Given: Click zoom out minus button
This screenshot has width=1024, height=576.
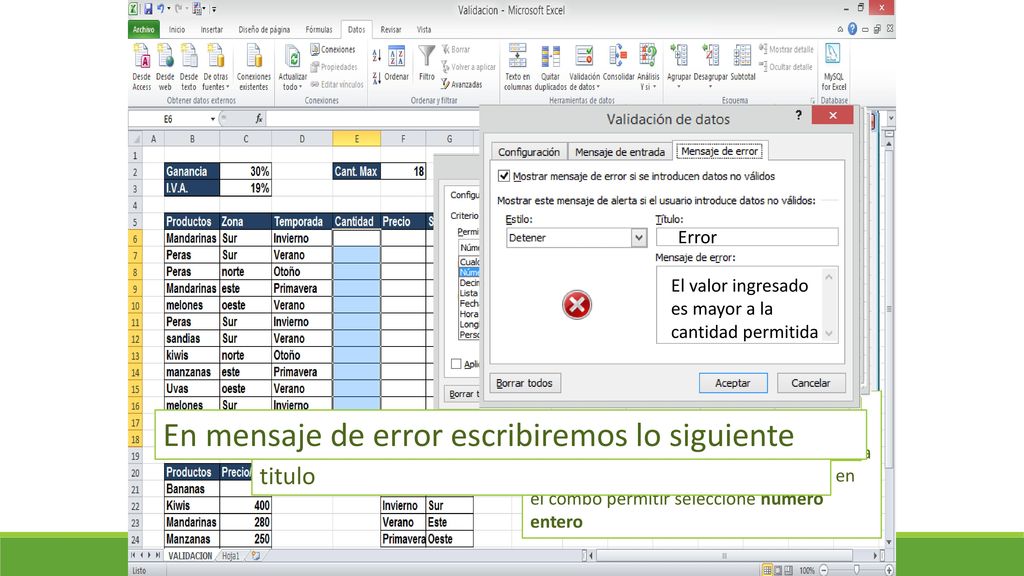Looking at the screenshot, I should (824, 570).
